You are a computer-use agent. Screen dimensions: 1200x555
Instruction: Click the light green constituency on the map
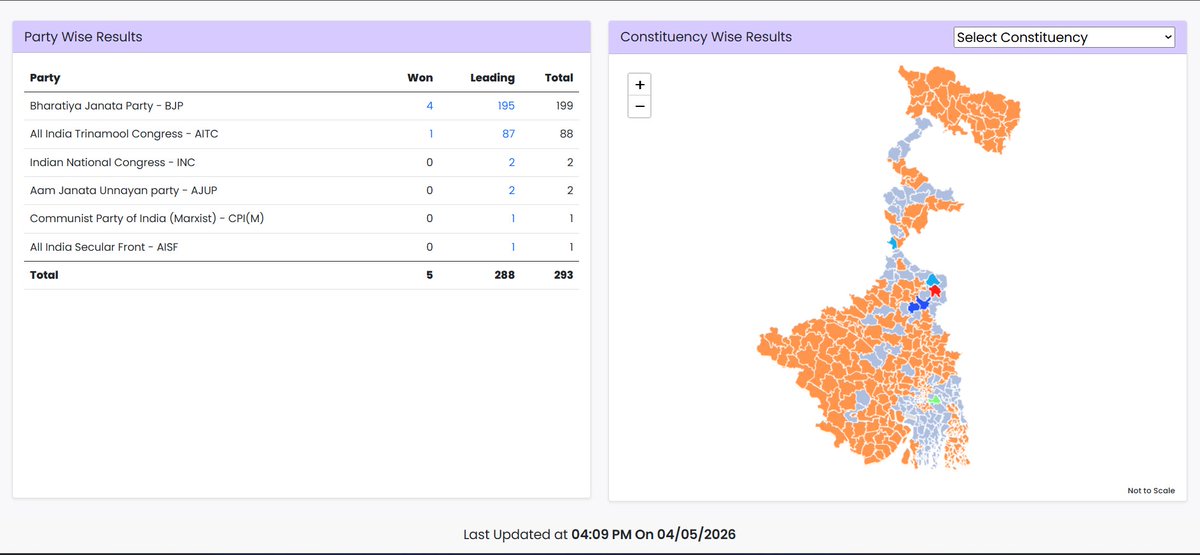click(935, 399)
